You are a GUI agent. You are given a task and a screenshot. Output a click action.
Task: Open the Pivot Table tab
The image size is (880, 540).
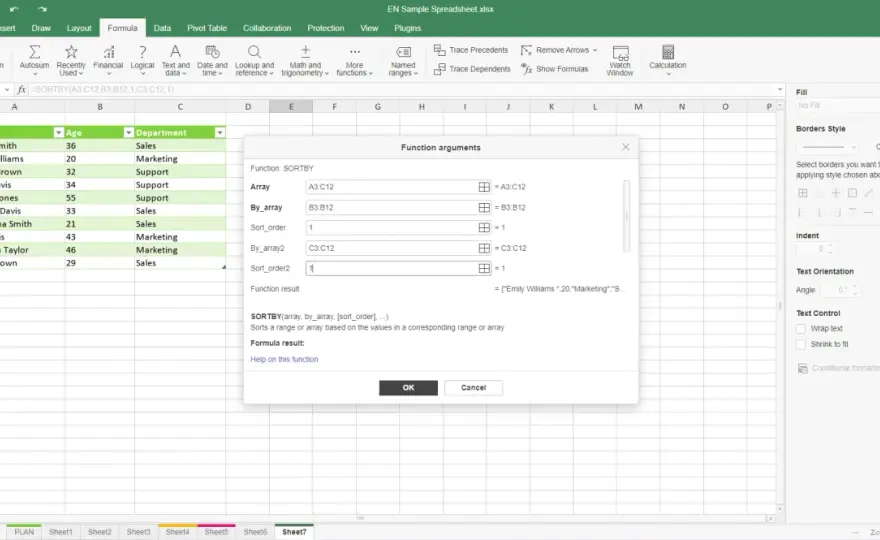coord(207,28)
